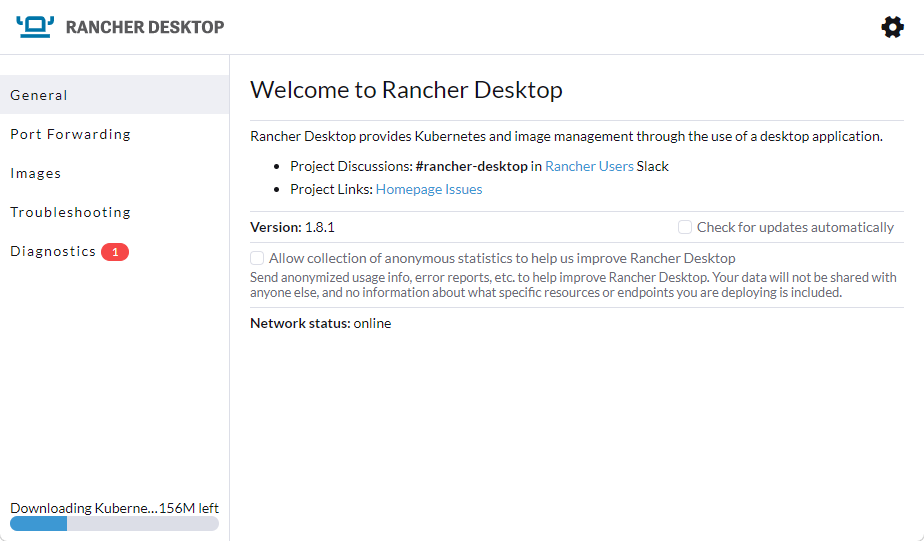Go to the Images section
Image resolution: width=924 pixels, height=541 pixels.
coord(114,173)
